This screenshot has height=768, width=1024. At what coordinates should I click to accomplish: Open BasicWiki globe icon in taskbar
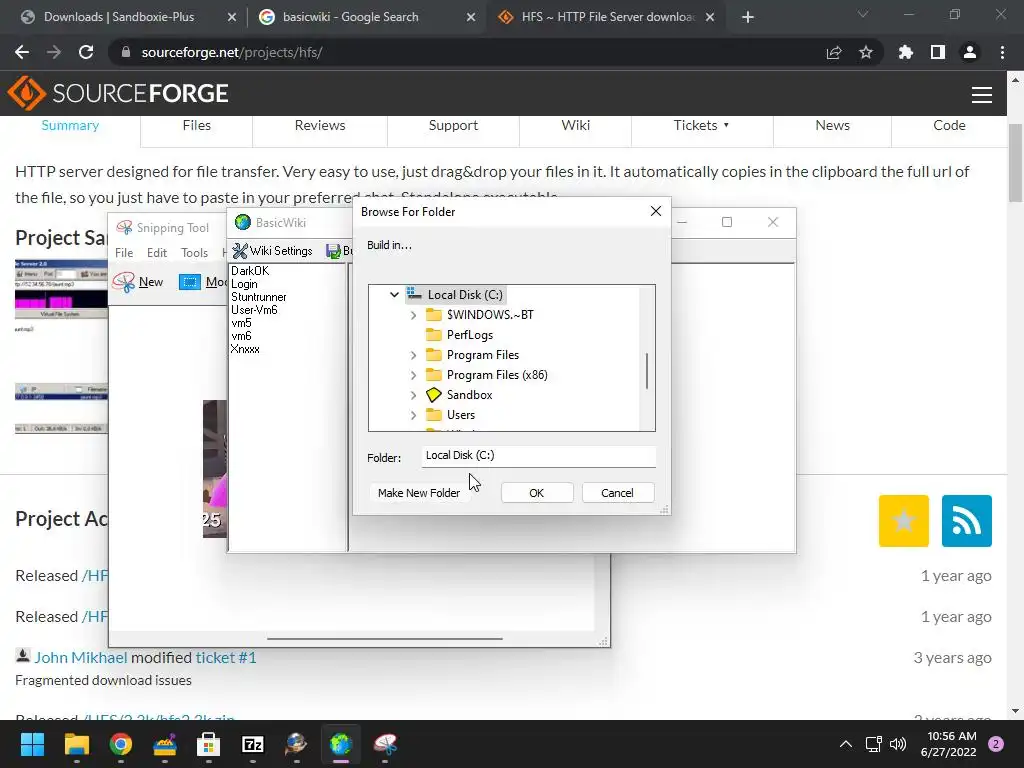(340, 744)
